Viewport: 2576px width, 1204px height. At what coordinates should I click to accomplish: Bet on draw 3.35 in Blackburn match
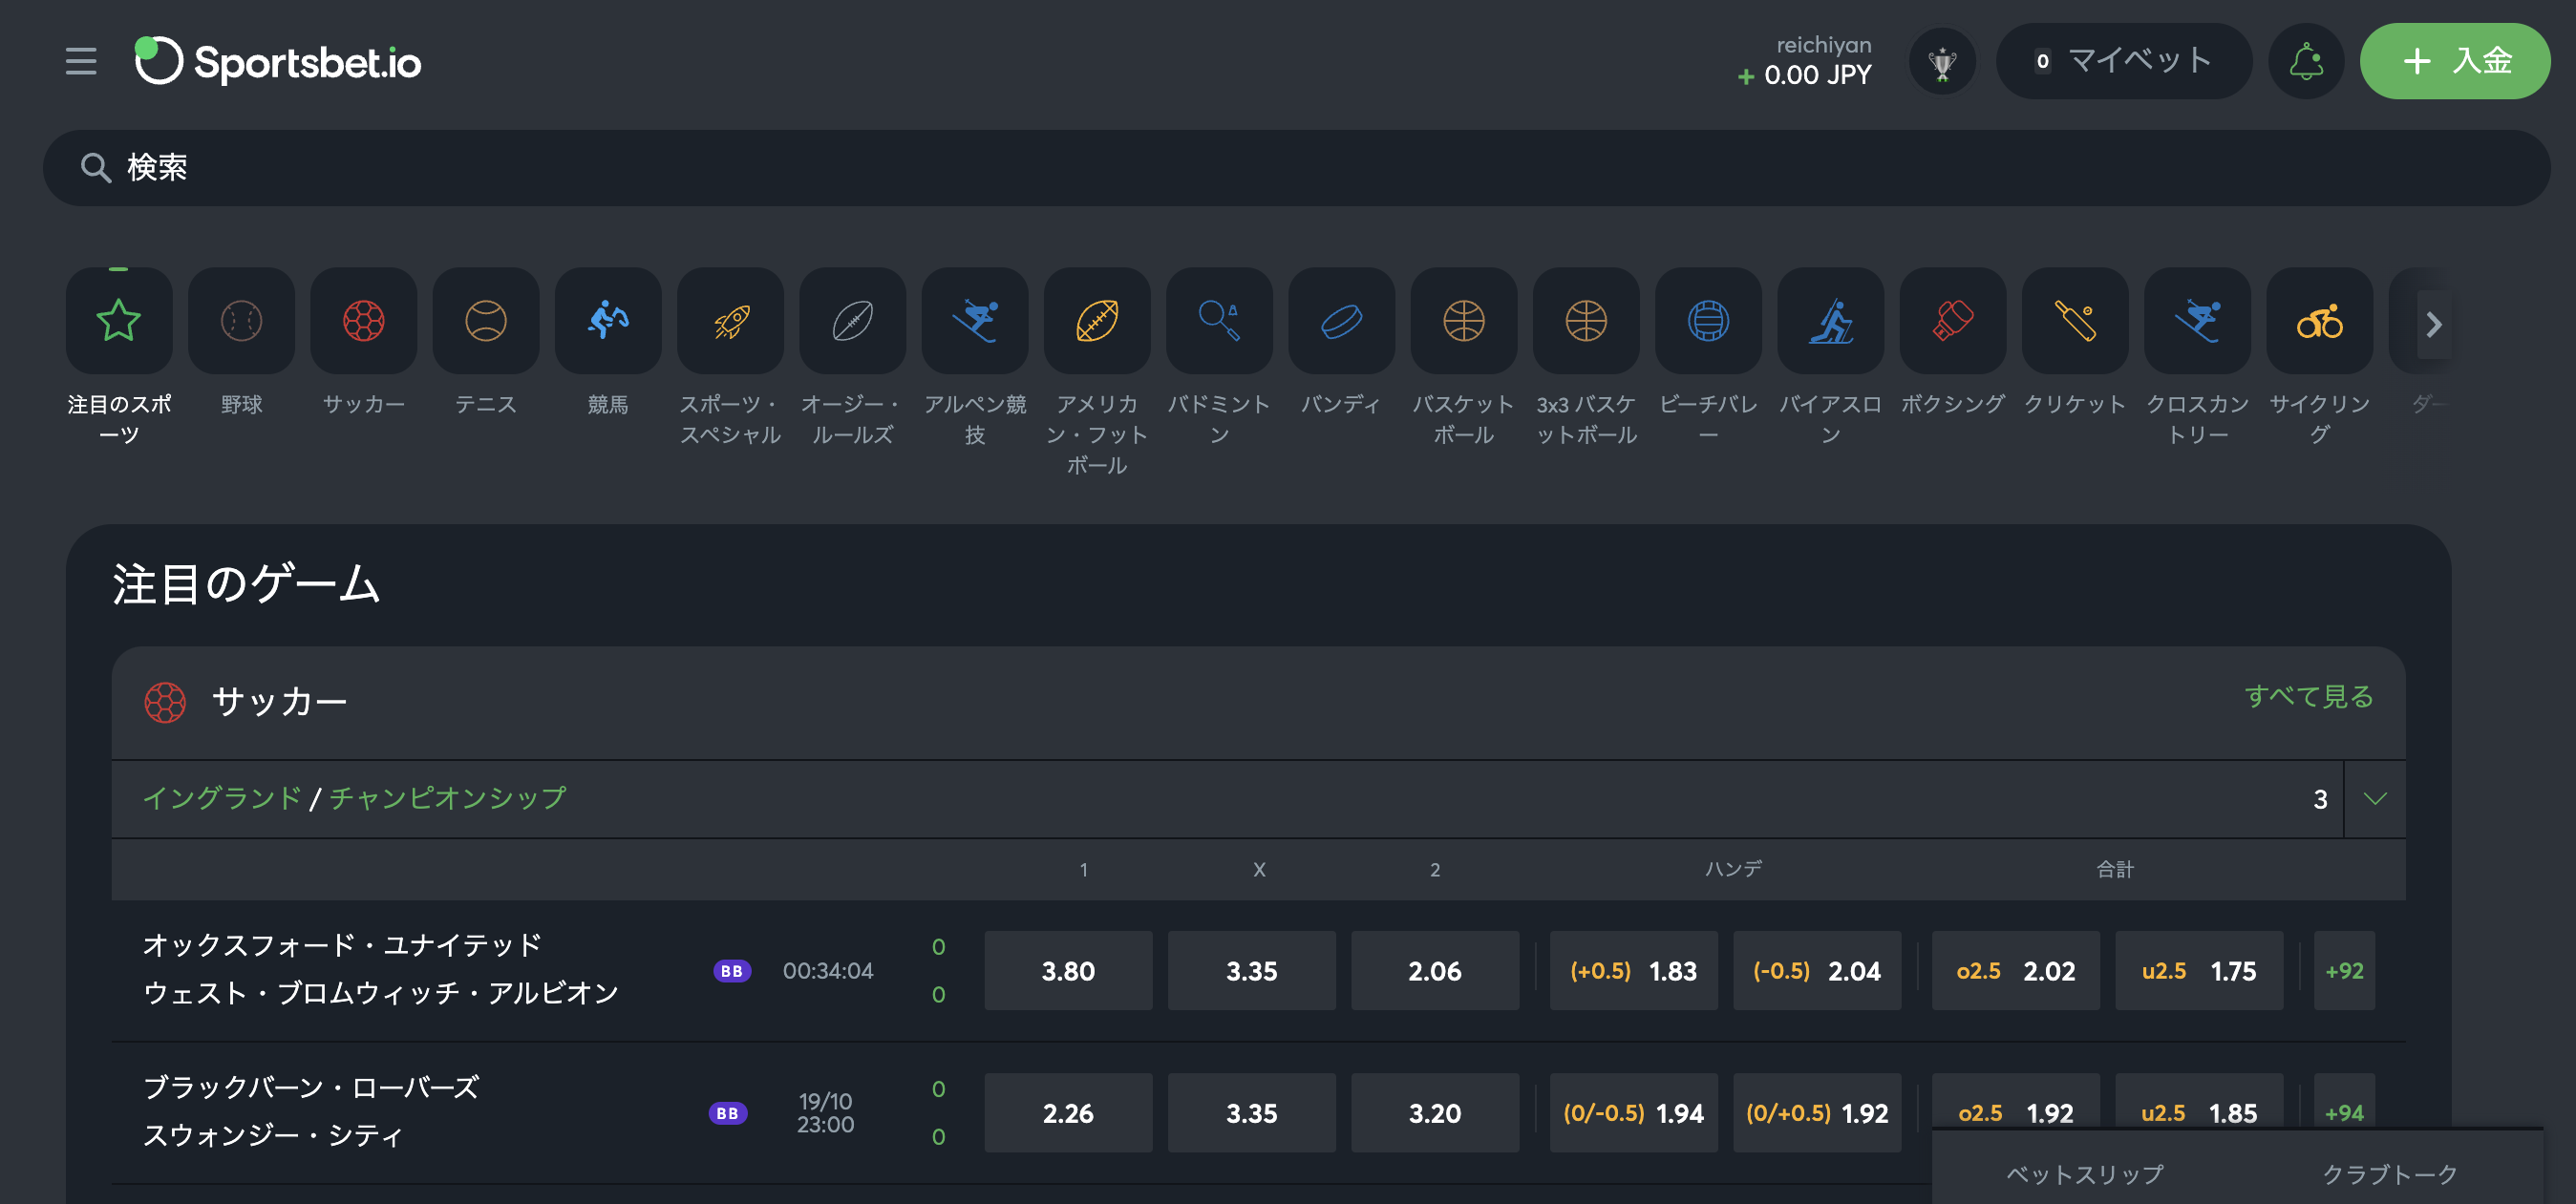point(1251,1113)
